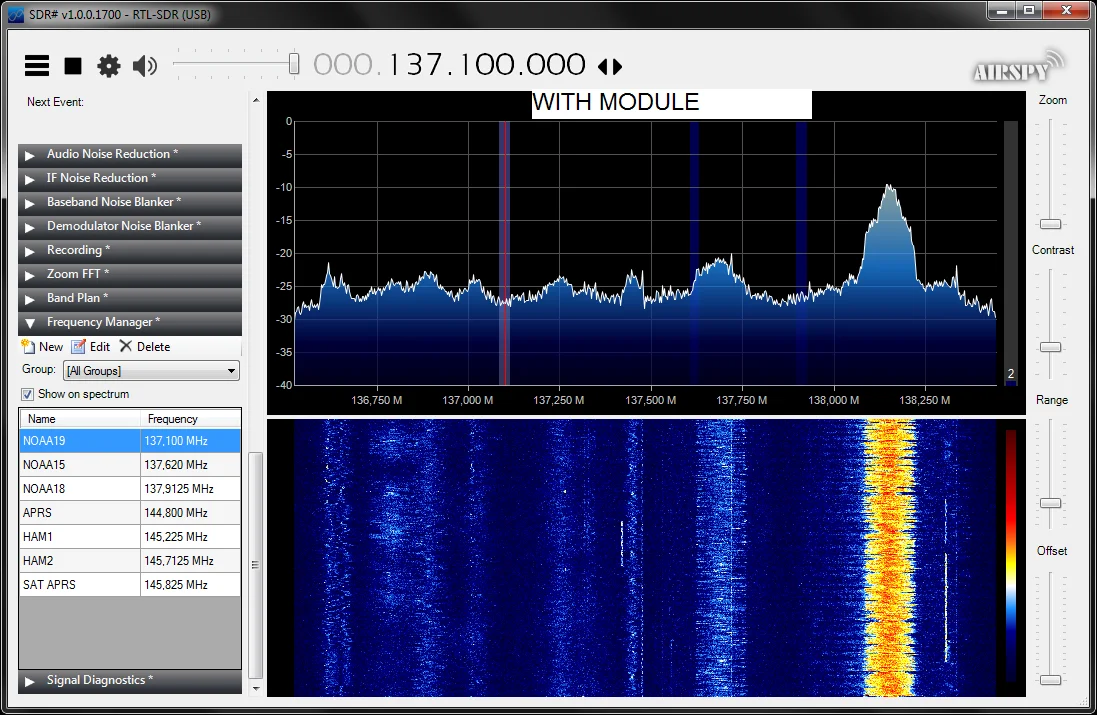Viewport: 1097px width, 715px height.
Task: Select the HAM2 entry
Action: [130, 560]
